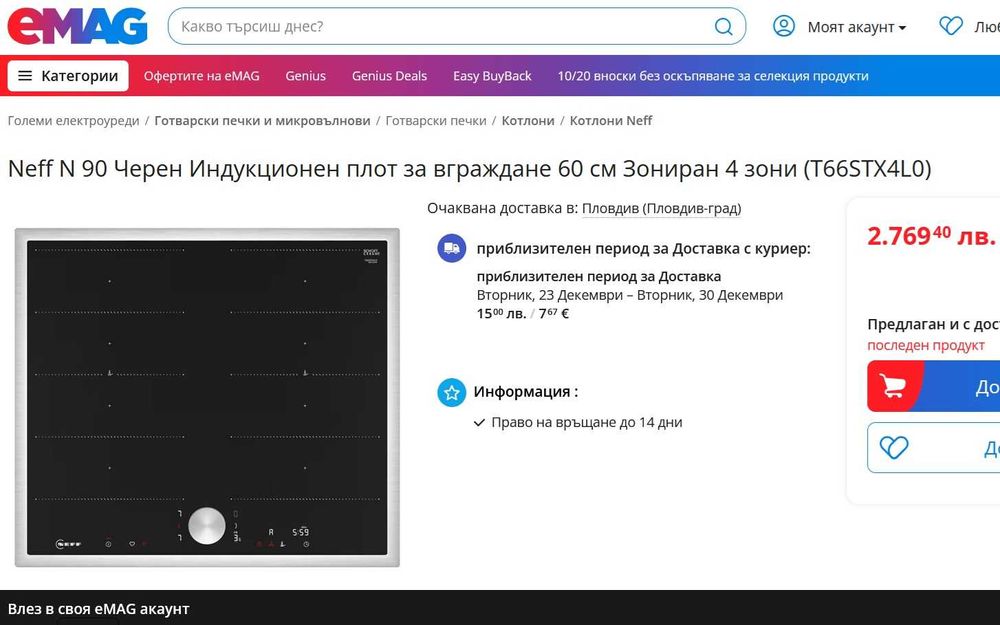The width and height of the screenshot is (1000, 625).
Task: Go to Genius menu item
Action: pyautogui.click(x=305, y=76)
